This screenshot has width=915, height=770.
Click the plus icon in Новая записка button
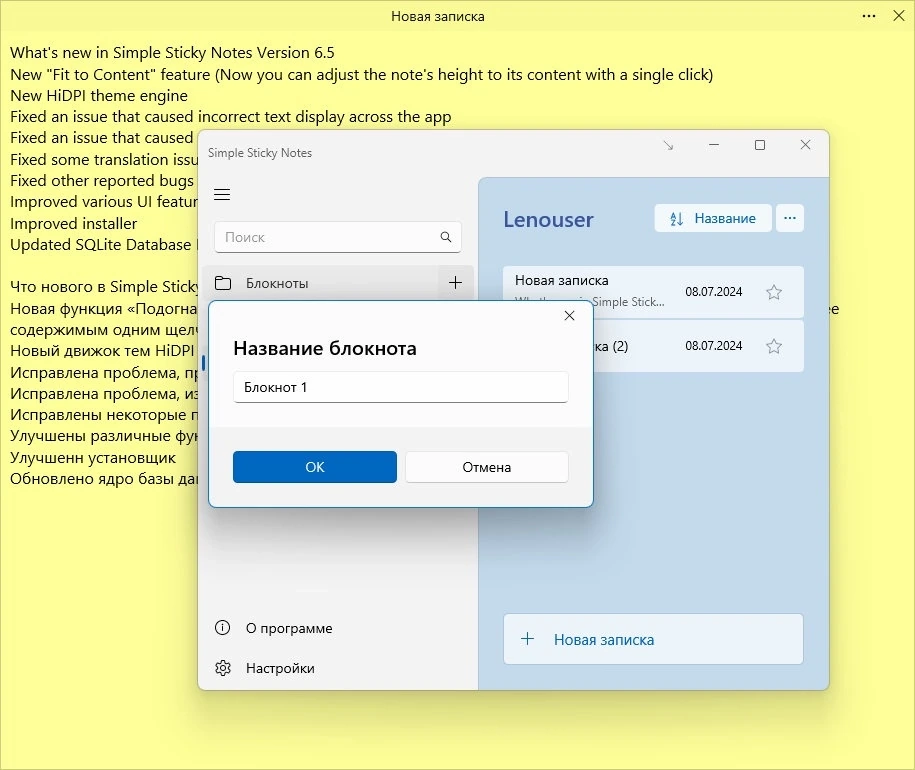point(528,639)
